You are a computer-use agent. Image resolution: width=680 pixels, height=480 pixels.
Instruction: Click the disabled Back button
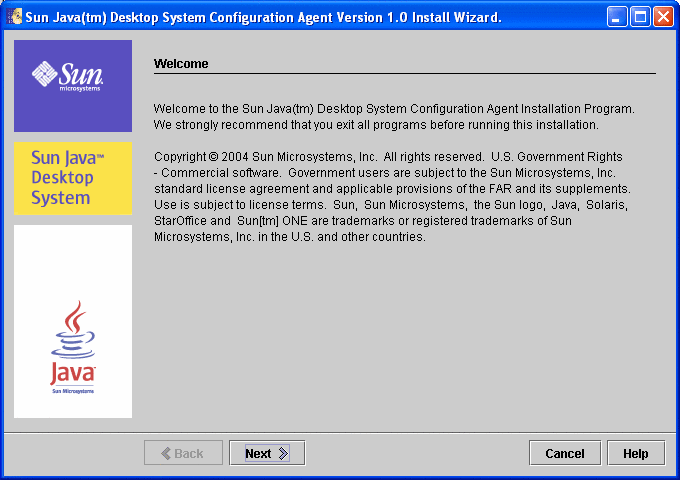pos(183,453)
